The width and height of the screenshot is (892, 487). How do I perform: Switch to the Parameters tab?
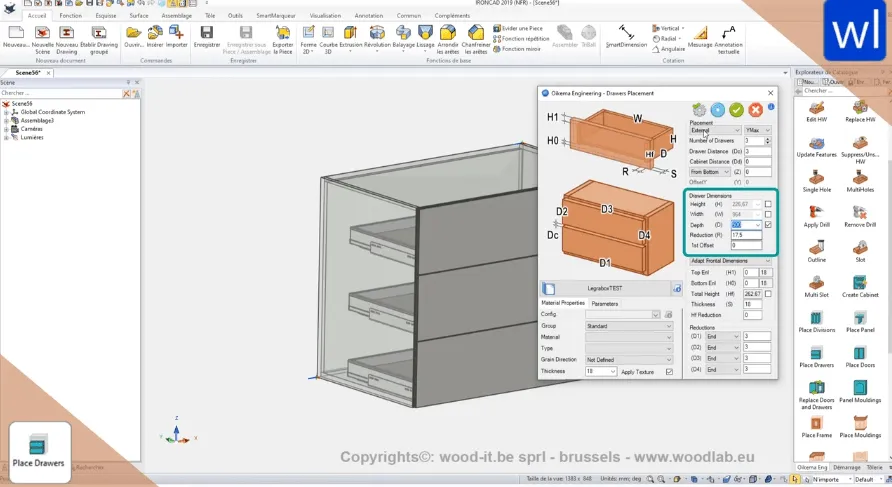tap(604, 303)
